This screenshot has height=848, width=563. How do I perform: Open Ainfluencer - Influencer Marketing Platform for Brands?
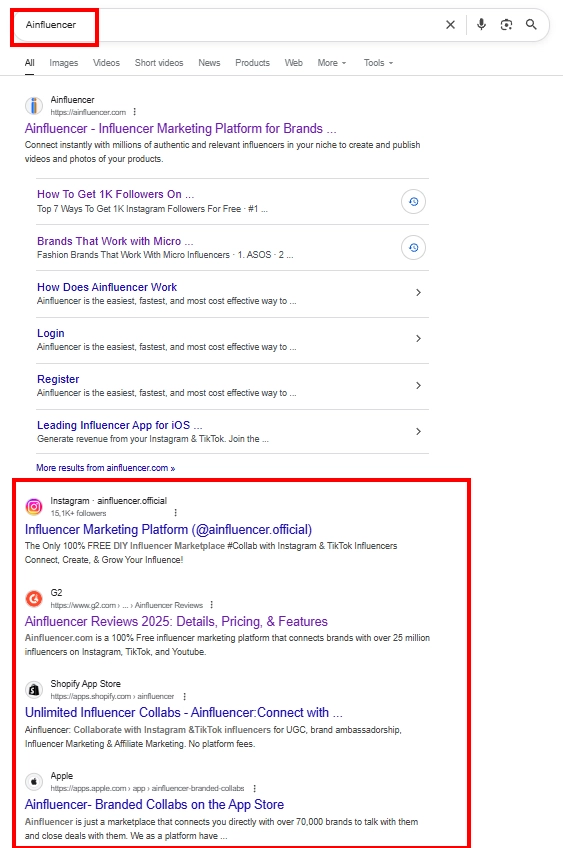coord(181,129)
